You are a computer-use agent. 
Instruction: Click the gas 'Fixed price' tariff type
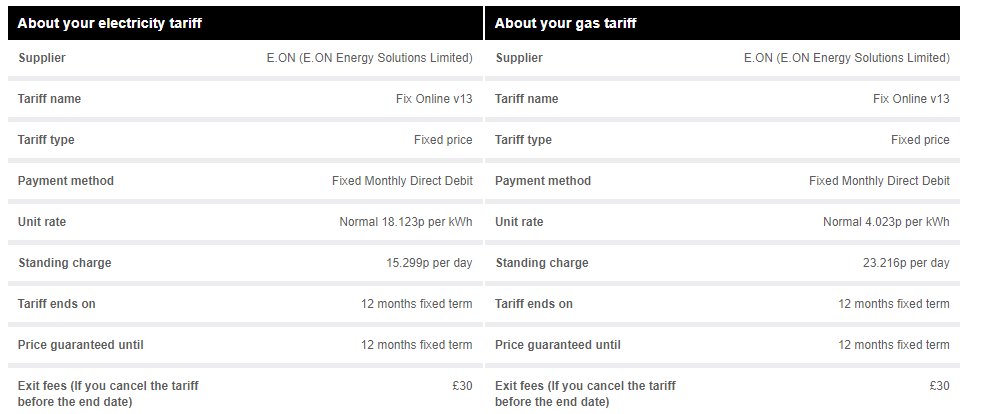(920, 140)
